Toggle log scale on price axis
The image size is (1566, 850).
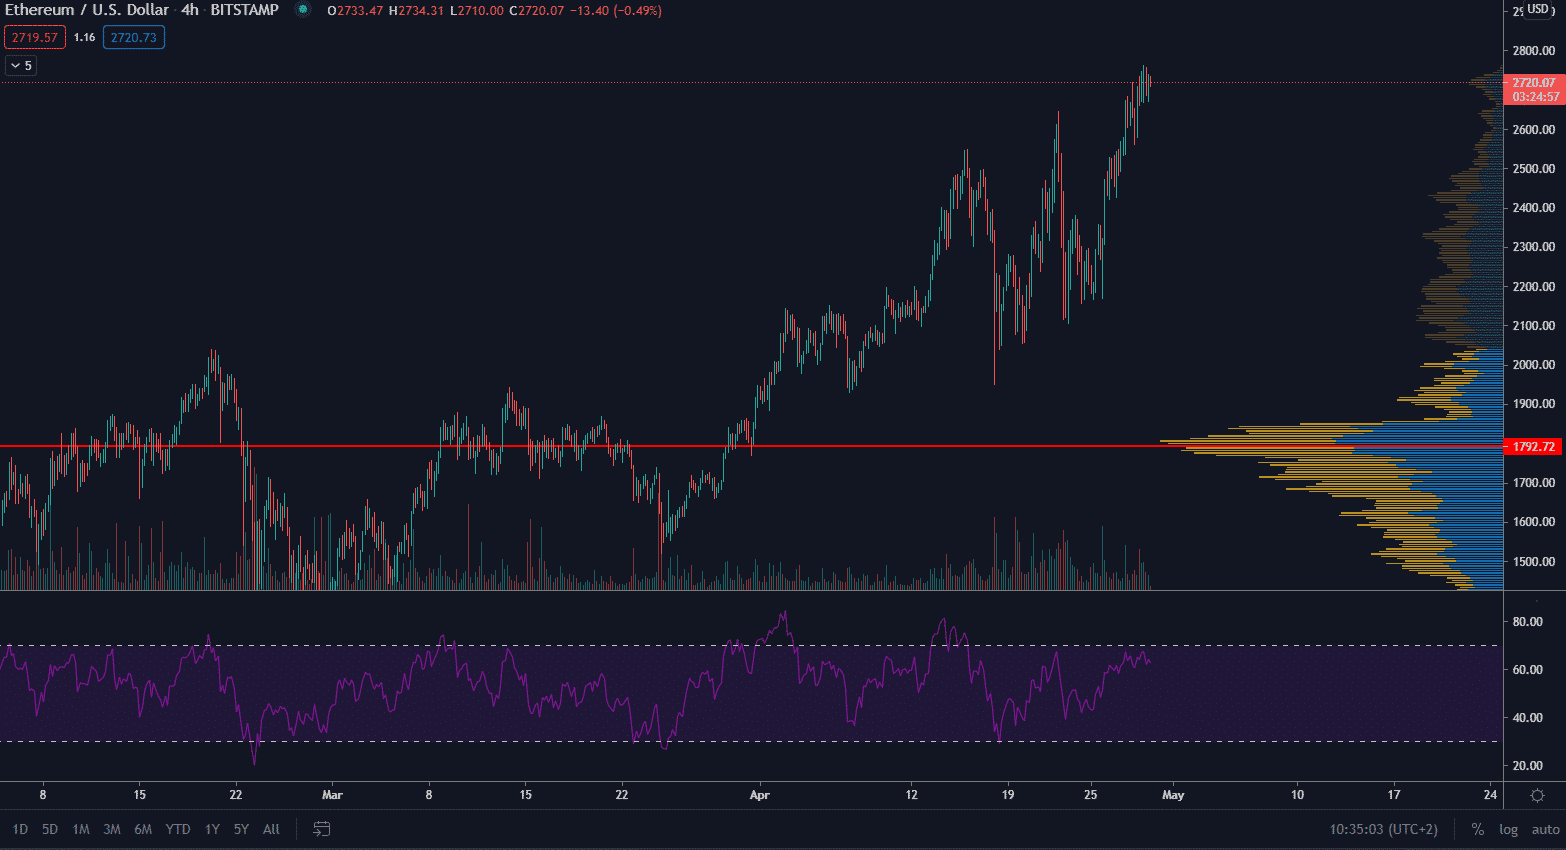pos(1508,829)
